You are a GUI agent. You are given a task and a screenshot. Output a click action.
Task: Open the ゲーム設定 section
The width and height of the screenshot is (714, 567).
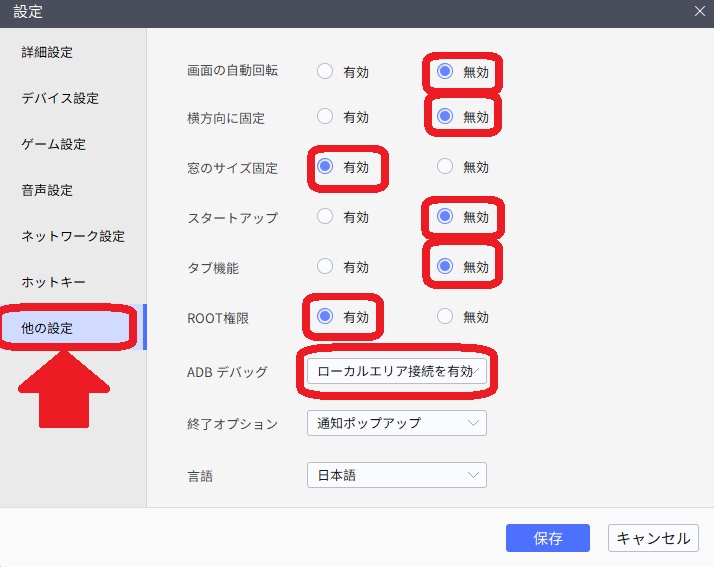[54, 144]
